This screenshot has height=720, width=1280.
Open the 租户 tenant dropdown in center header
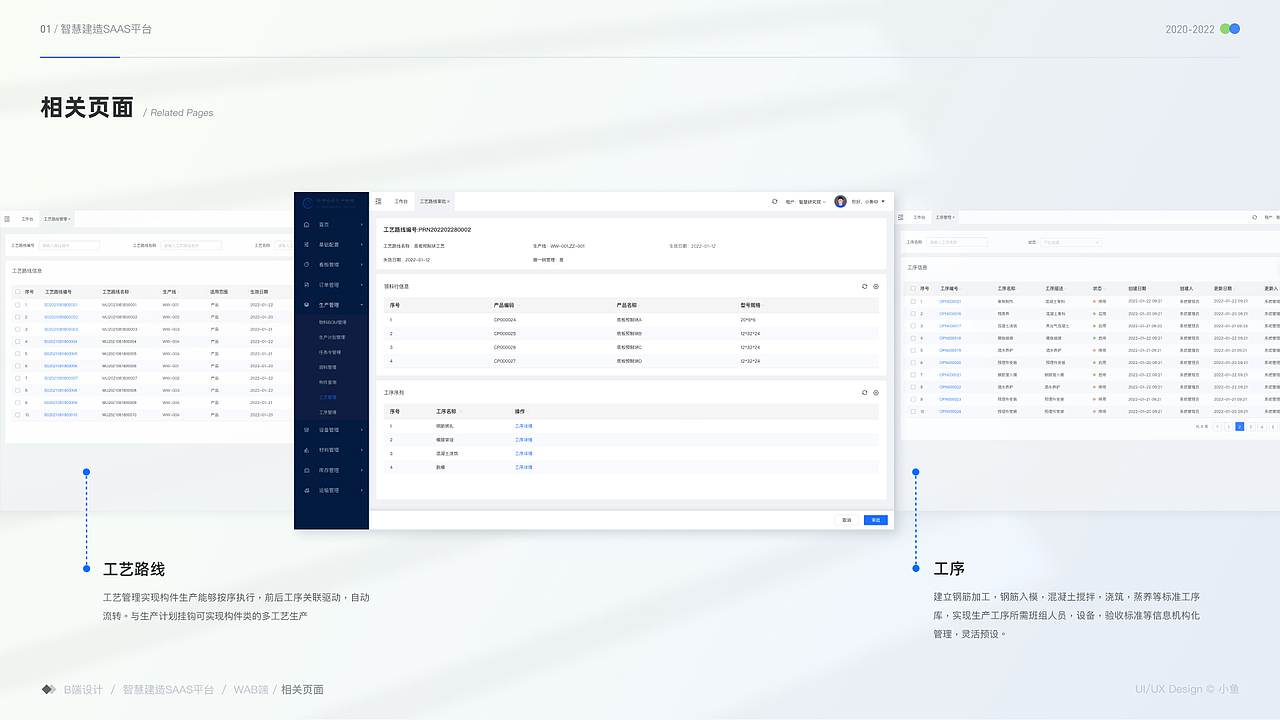click(x=805, y=202)
